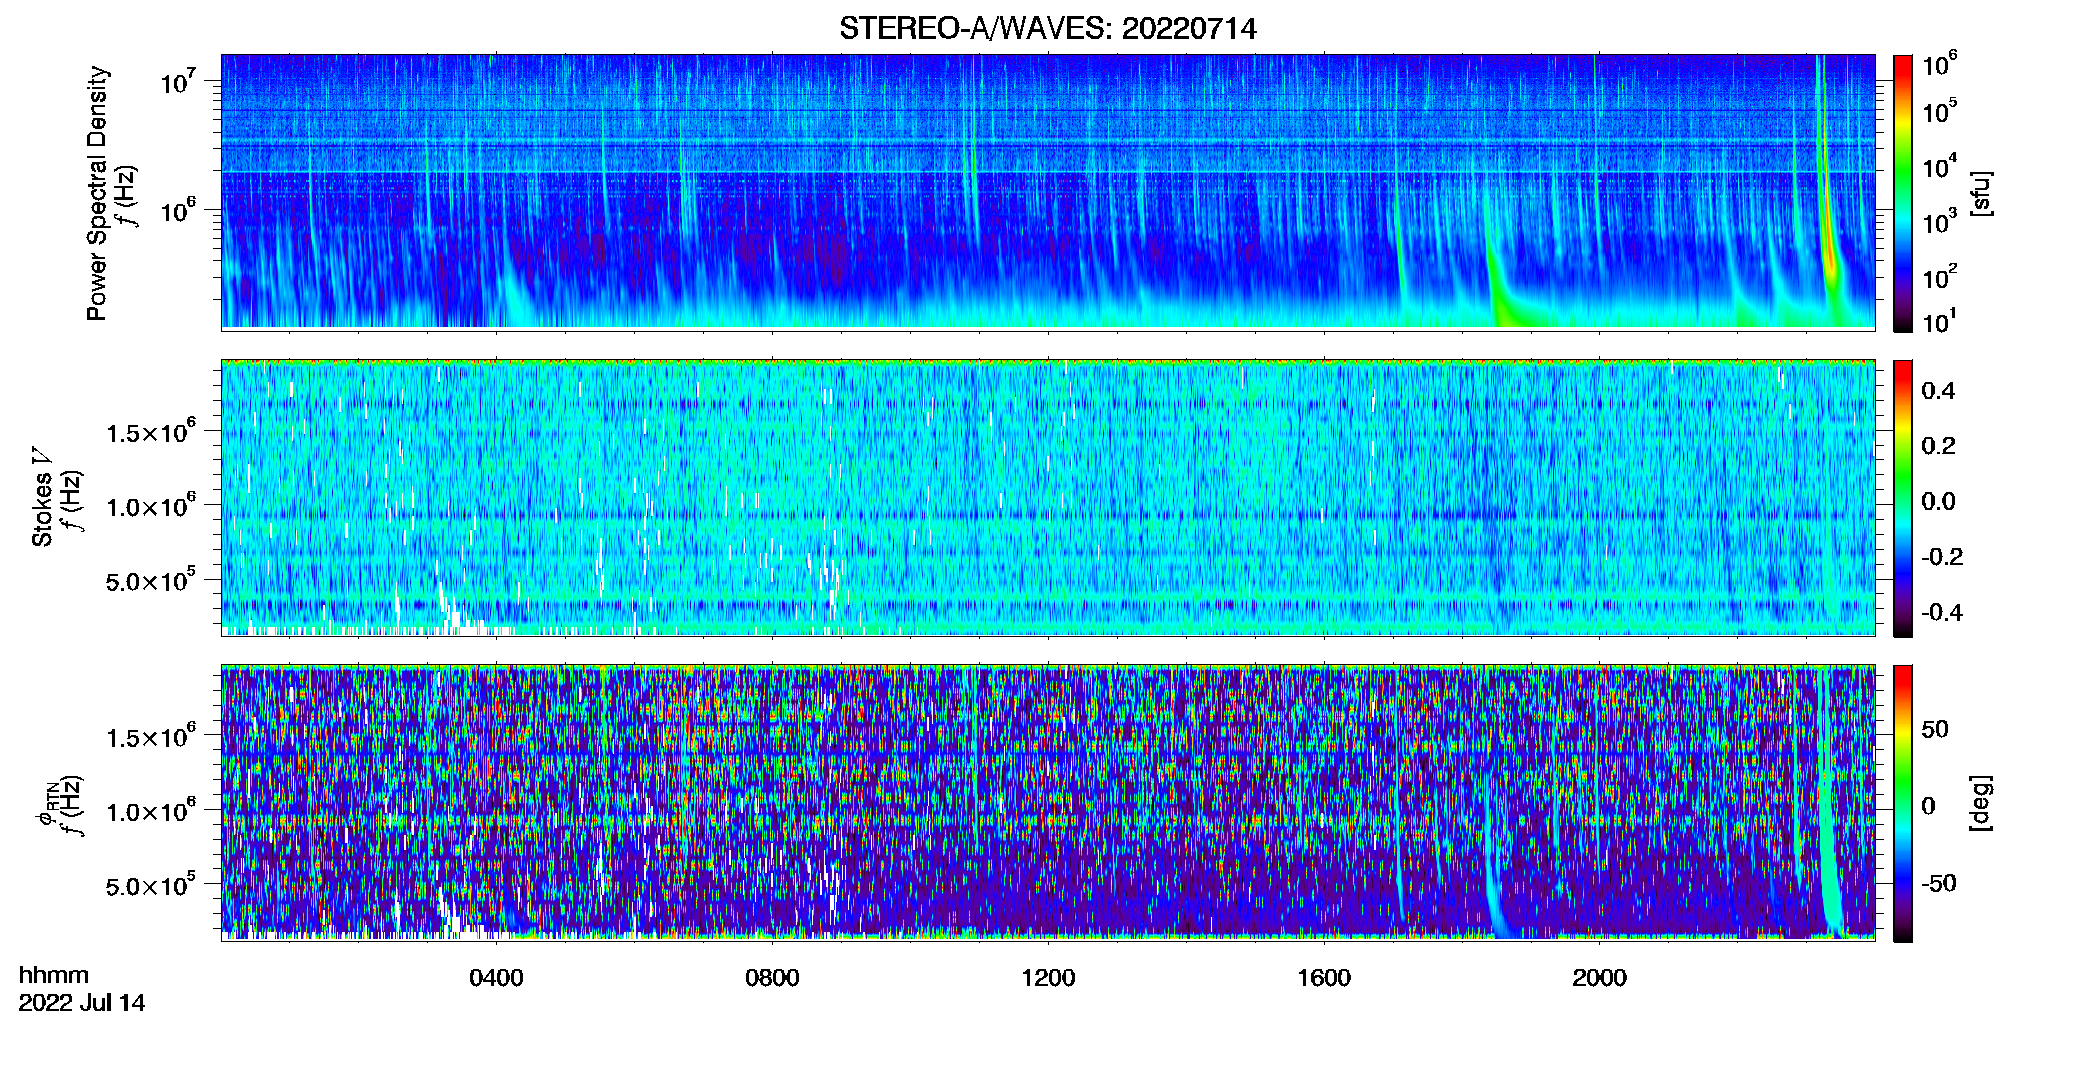2096x1080 pixels.
Task: Click the plot title "STEREO-A/WAVES: 20220714"
Action: point(1048,29)
